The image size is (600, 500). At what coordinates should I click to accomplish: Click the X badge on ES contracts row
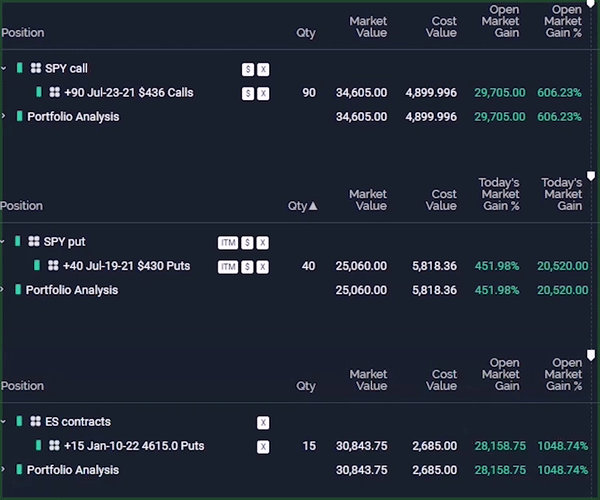263,423
